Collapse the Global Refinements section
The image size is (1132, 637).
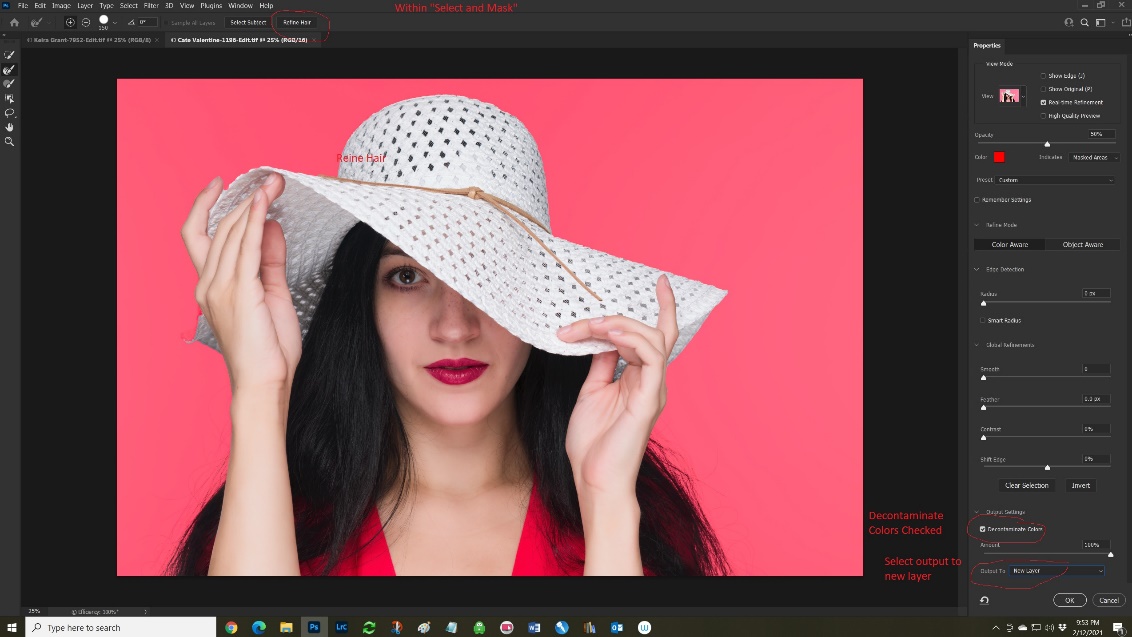[977, 345]
